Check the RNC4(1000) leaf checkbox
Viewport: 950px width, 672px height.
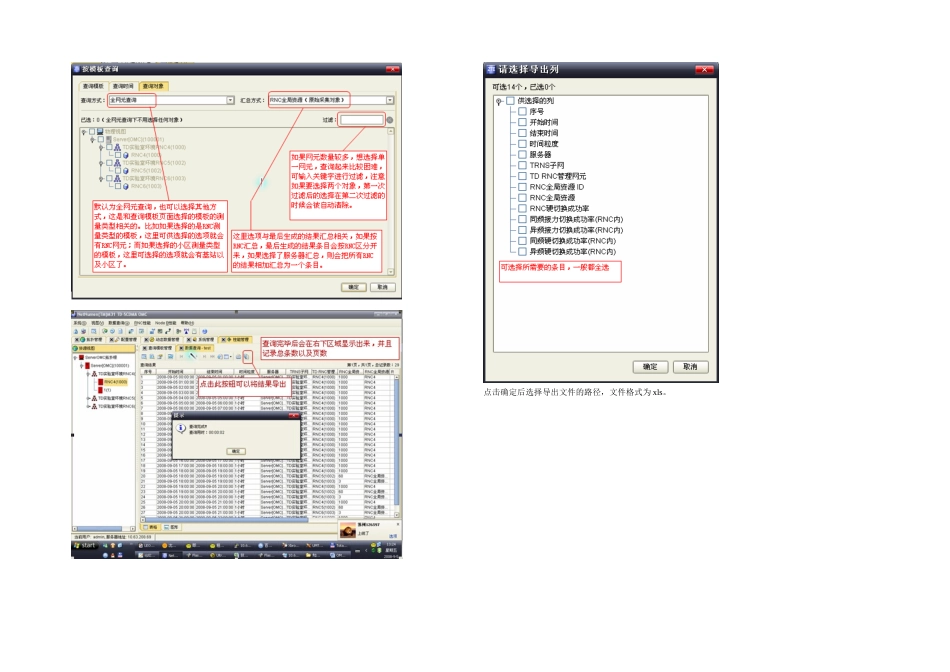coord(118,155)
